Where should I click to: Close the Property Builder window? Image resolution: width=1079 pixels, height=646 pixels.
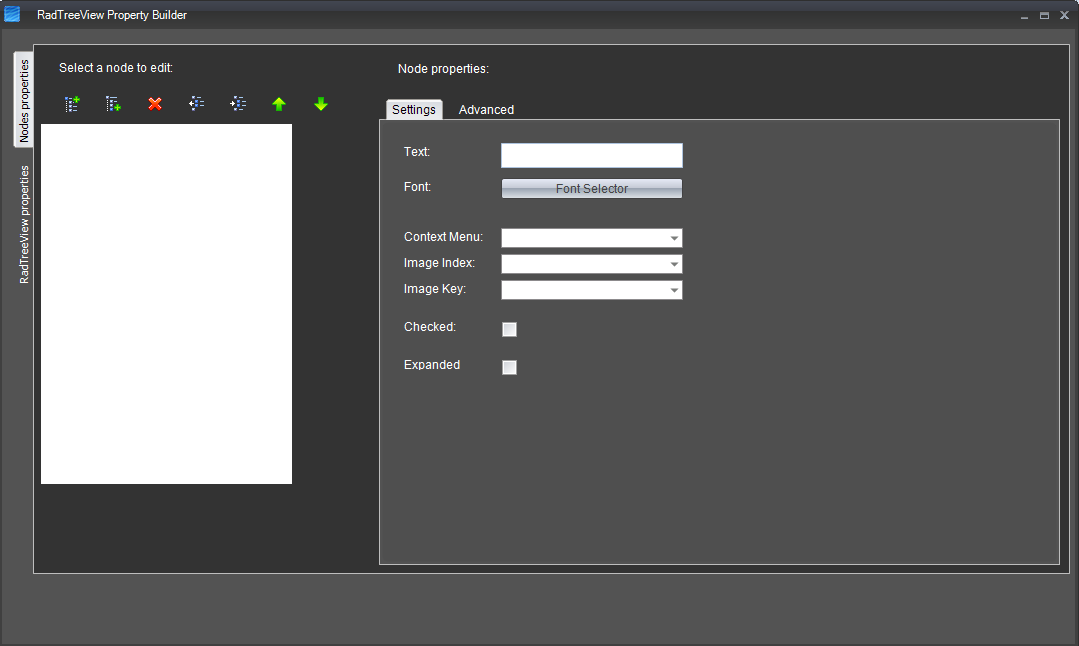tap(1065, 15)
